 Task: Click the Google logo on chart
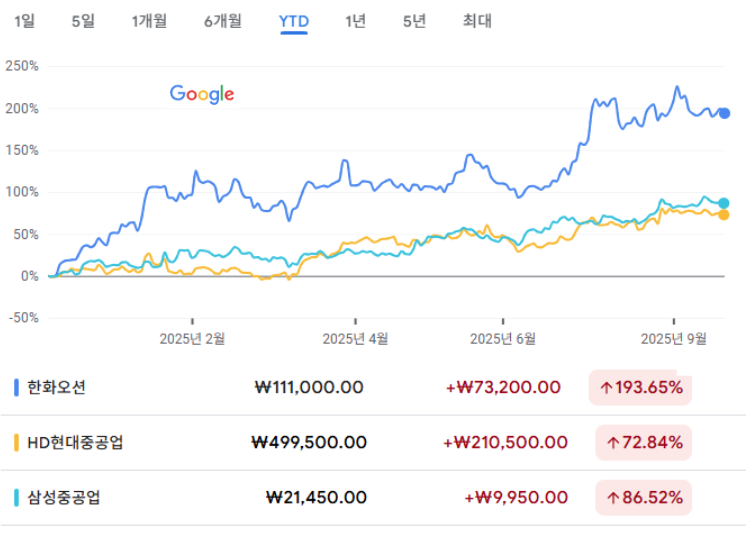tap(202, 94)
